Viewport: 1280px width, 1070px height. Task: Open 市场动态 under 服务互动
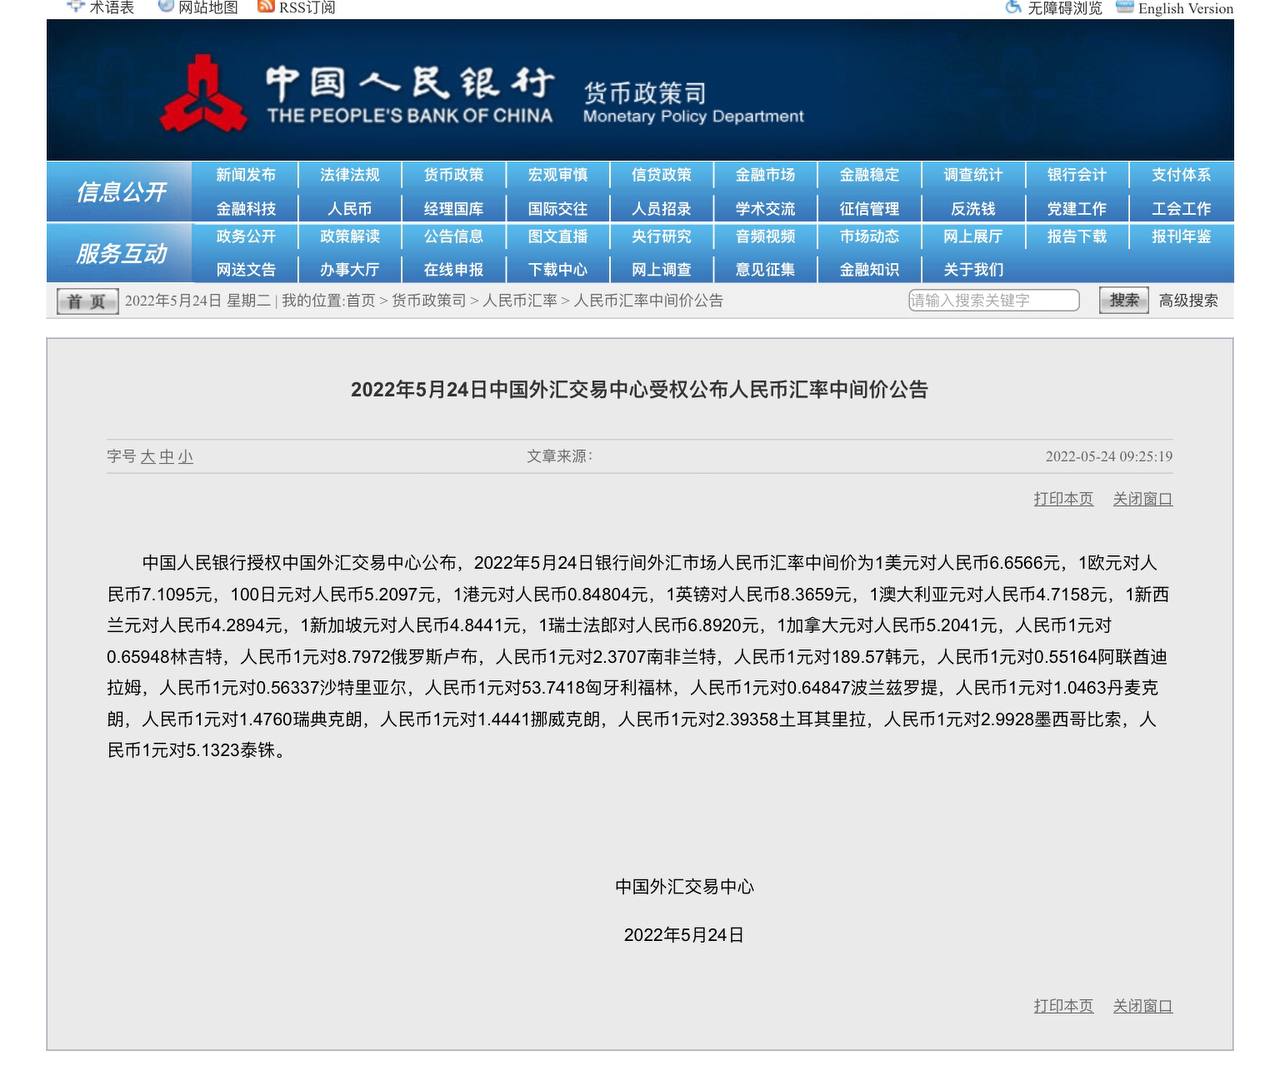pyautogui.click(x=869, y=237)
